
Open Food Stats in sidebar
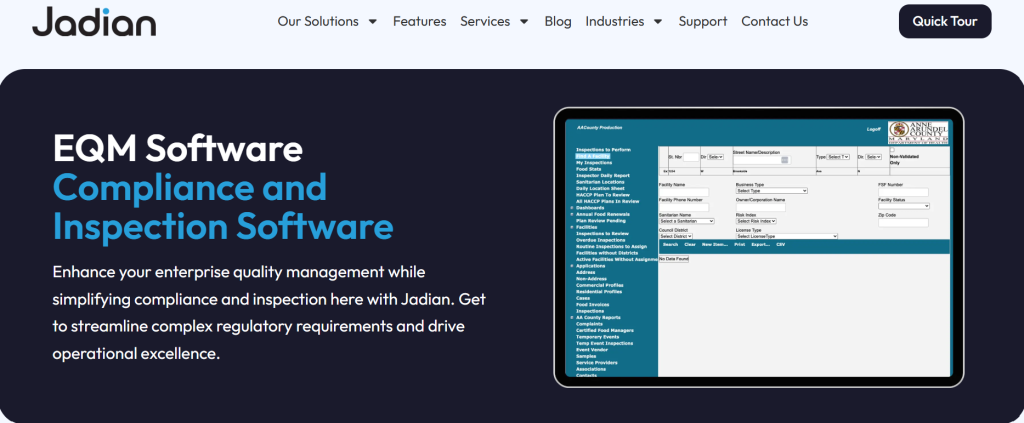point(588,169)
